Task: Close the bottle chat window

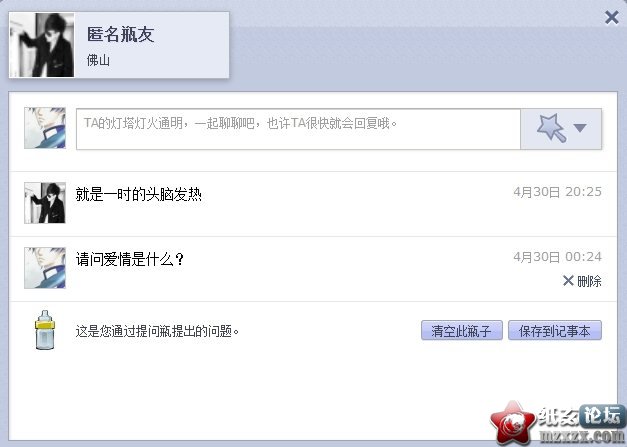Action: point(612,18)
